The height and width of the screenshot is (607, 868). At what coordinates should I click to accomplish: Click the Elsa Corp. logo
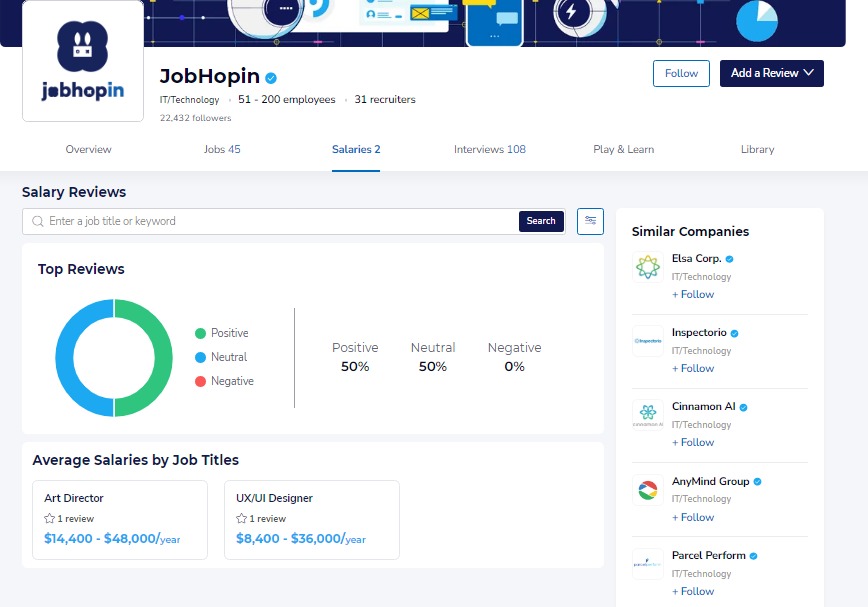(x=648, y=267)
